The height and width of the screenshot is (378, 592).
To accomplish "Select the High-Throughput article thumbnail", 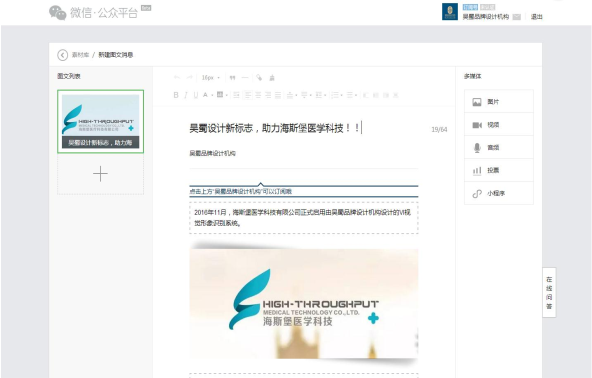I will [100, 121].
